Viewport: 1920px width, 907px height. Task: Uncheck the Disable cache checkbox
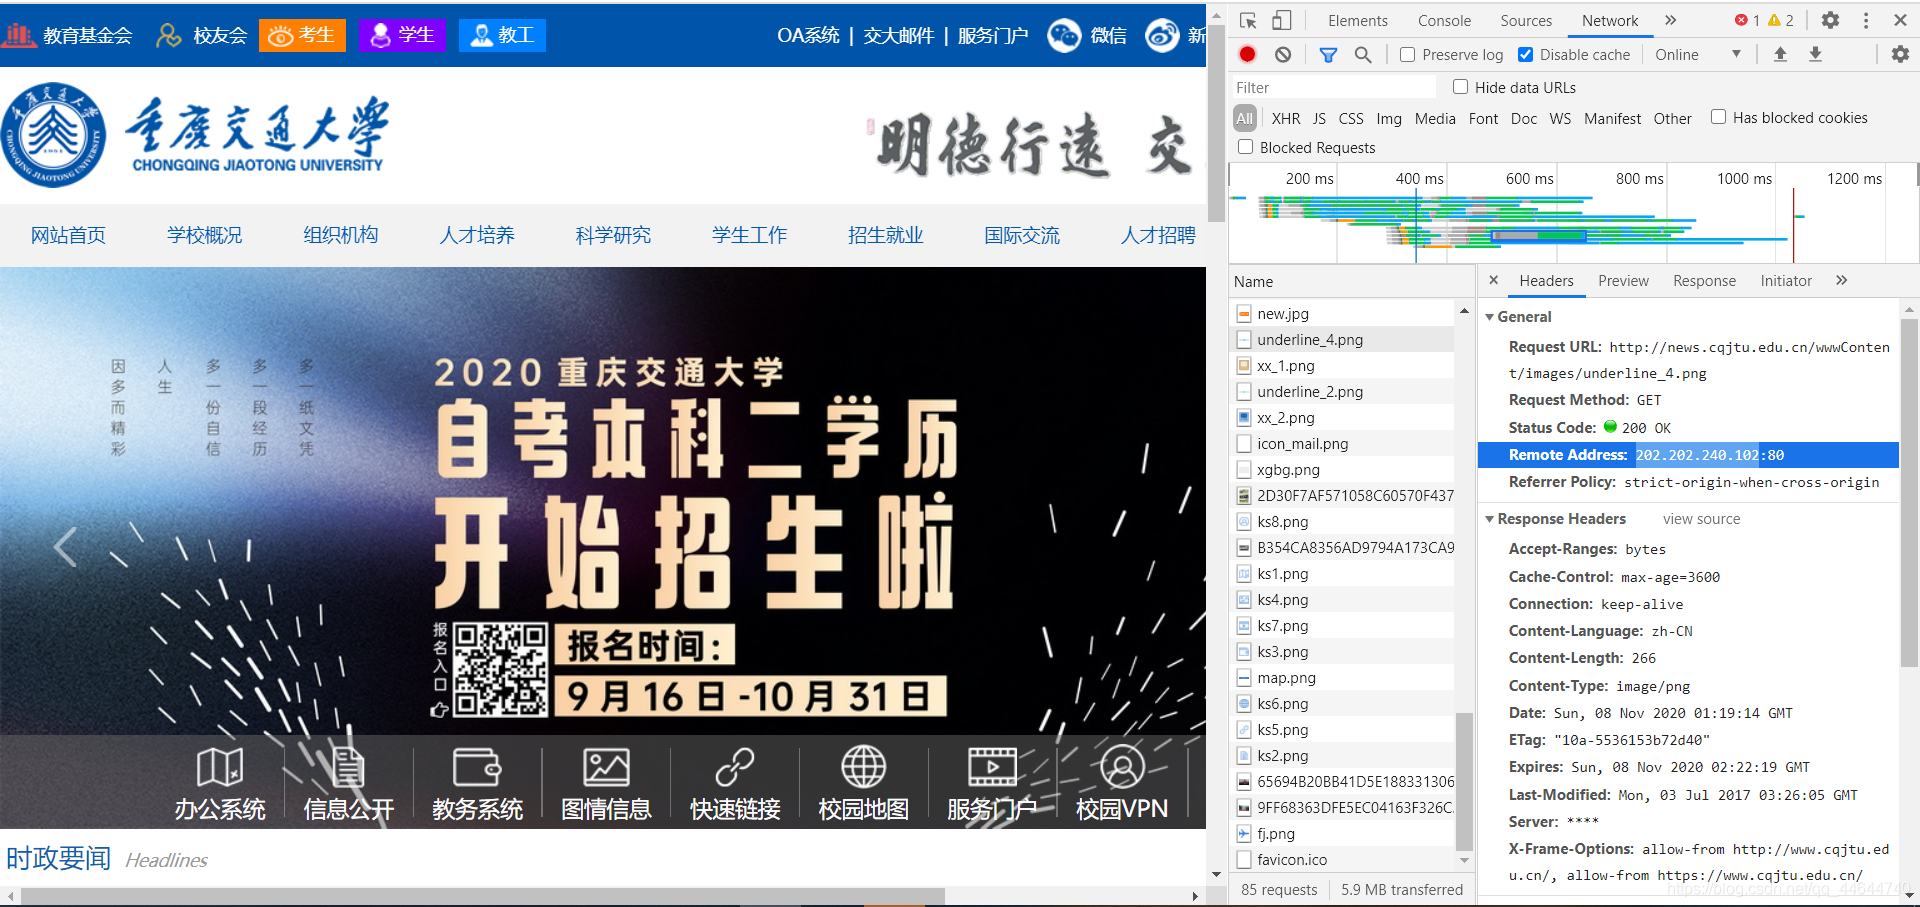[1525, 55]
